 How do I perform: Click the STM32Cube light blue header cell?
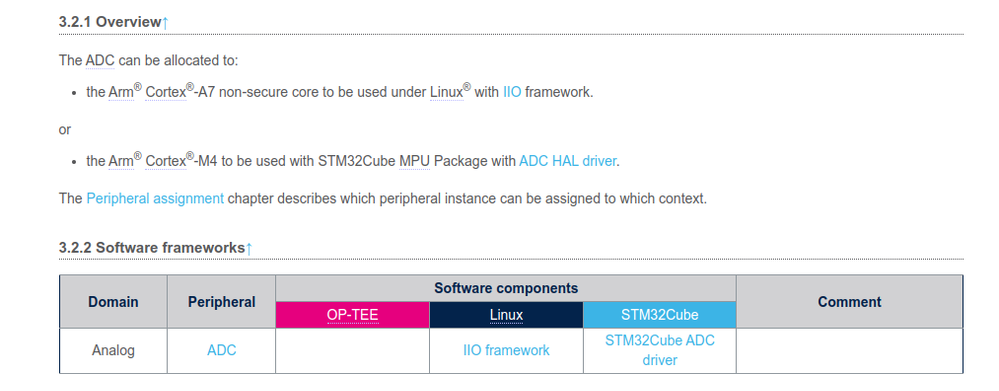659,315
